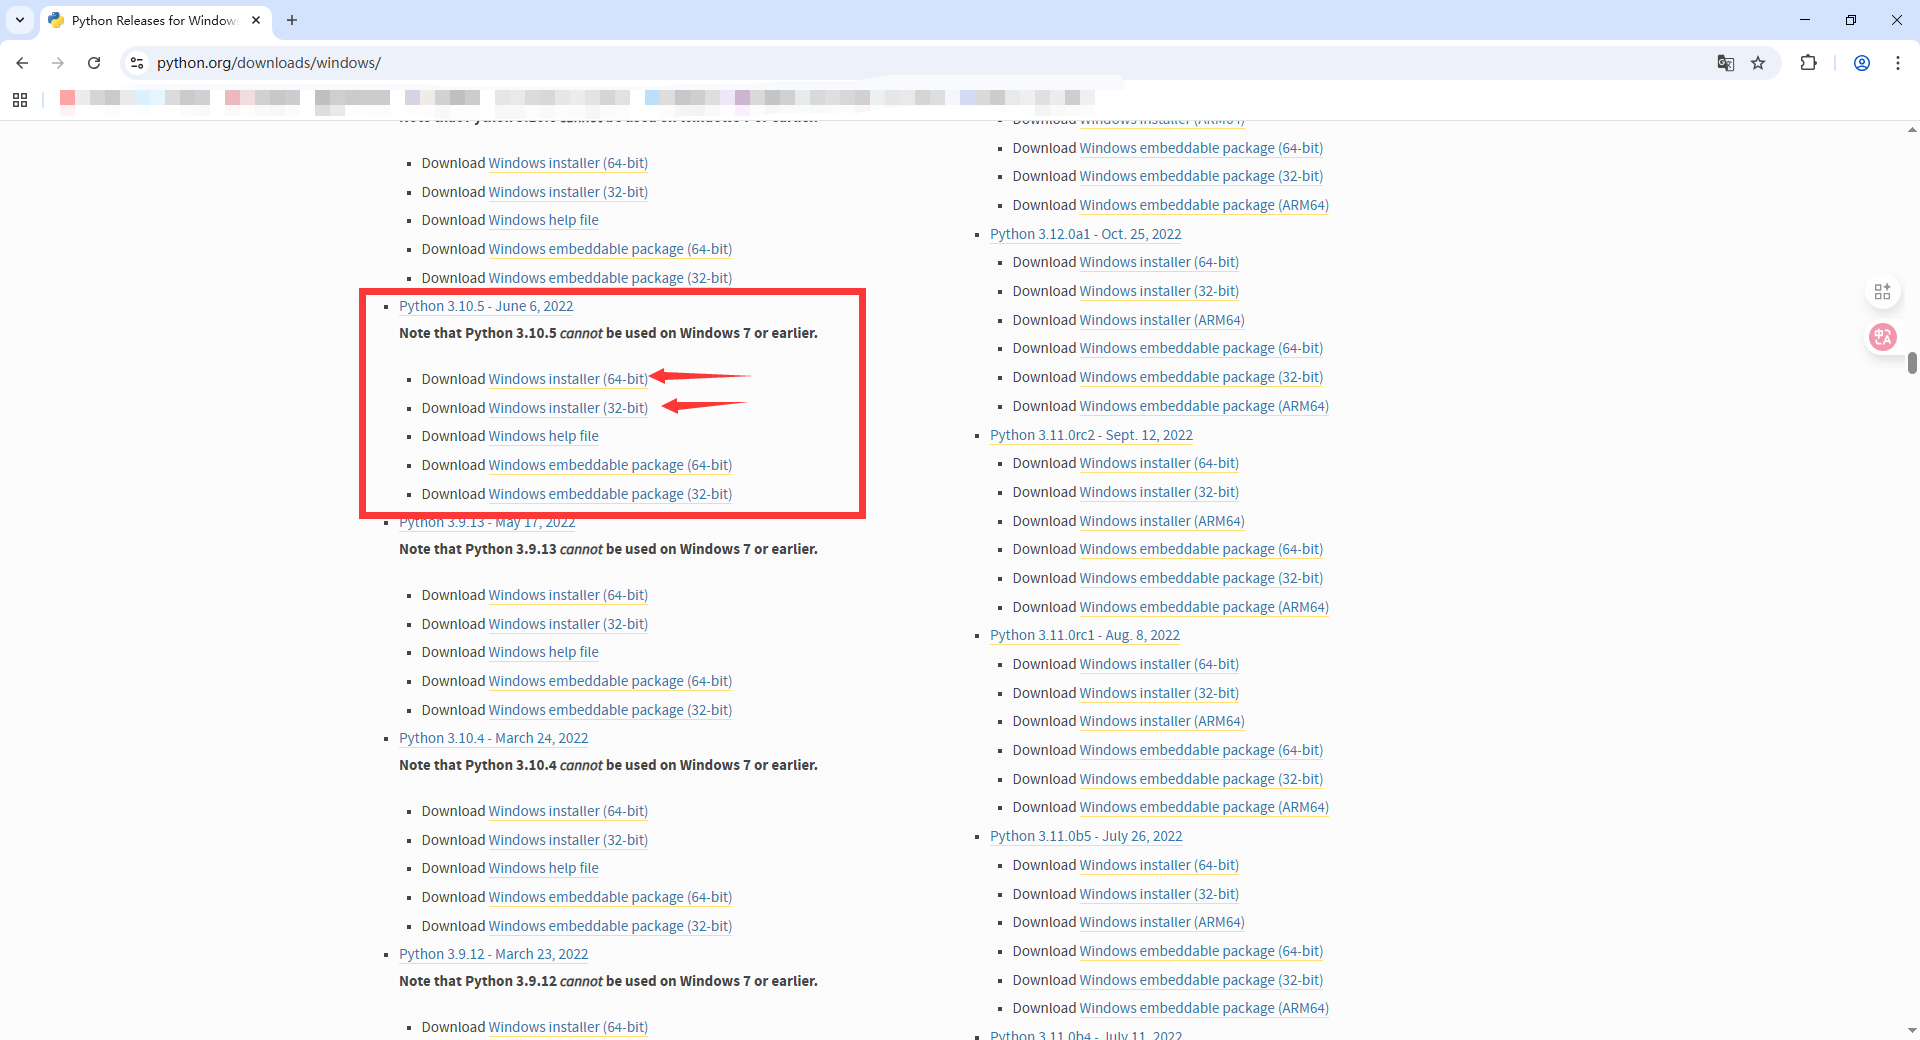This screenshot has height=1040, width=1920.
Task: Click the vertical scrollbar thumb
Action: 1912,363
